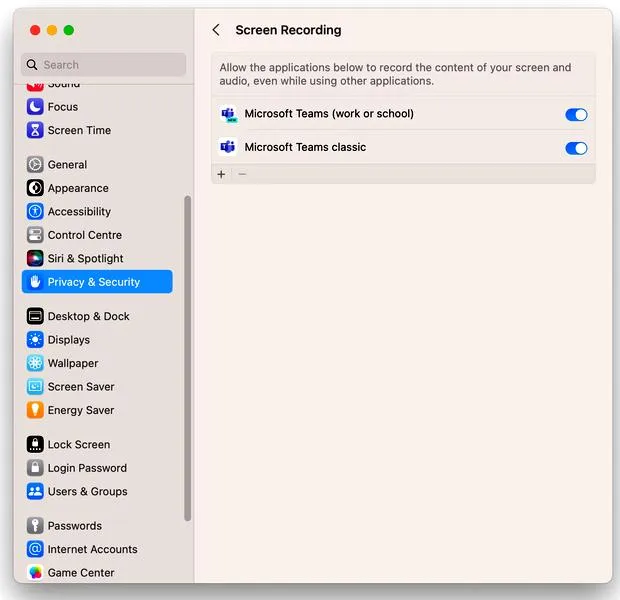
Task: Click the Energy Saver bulb icon
Action: click(x=35, y=410)
